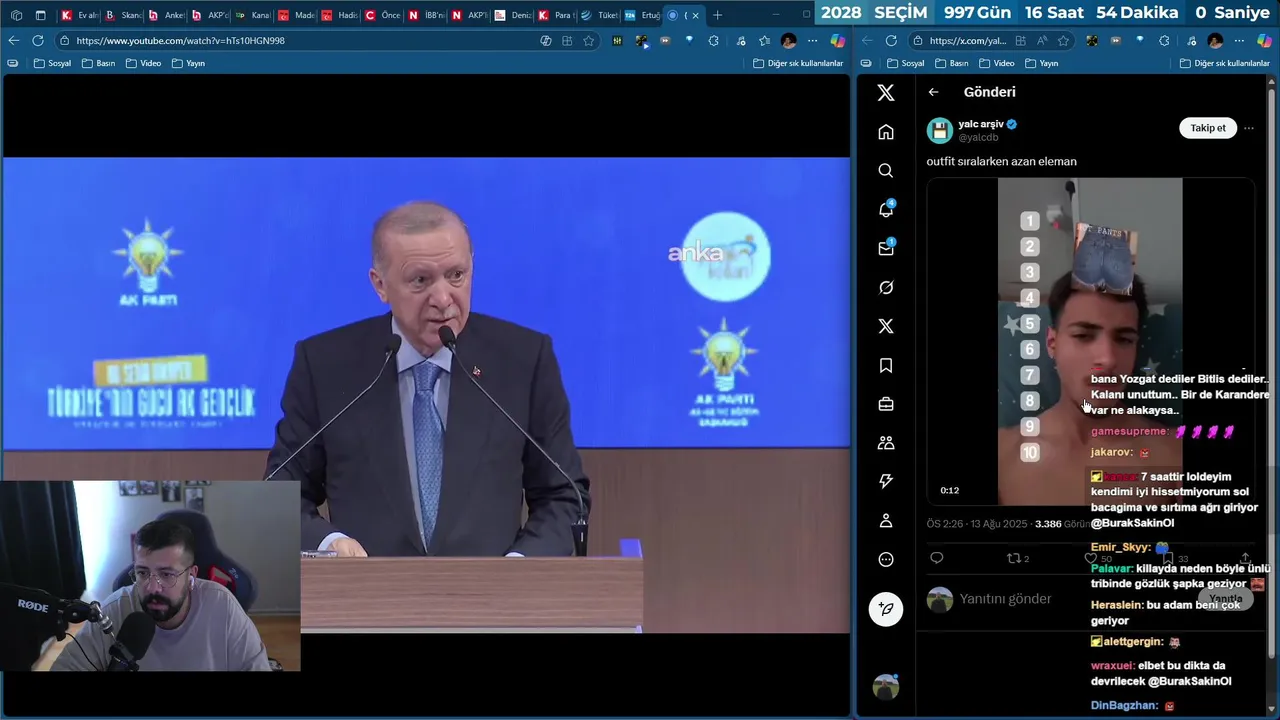Open X notifications bell
The height and width of the screenshot is (720, 1280).
tap(885, 210)
